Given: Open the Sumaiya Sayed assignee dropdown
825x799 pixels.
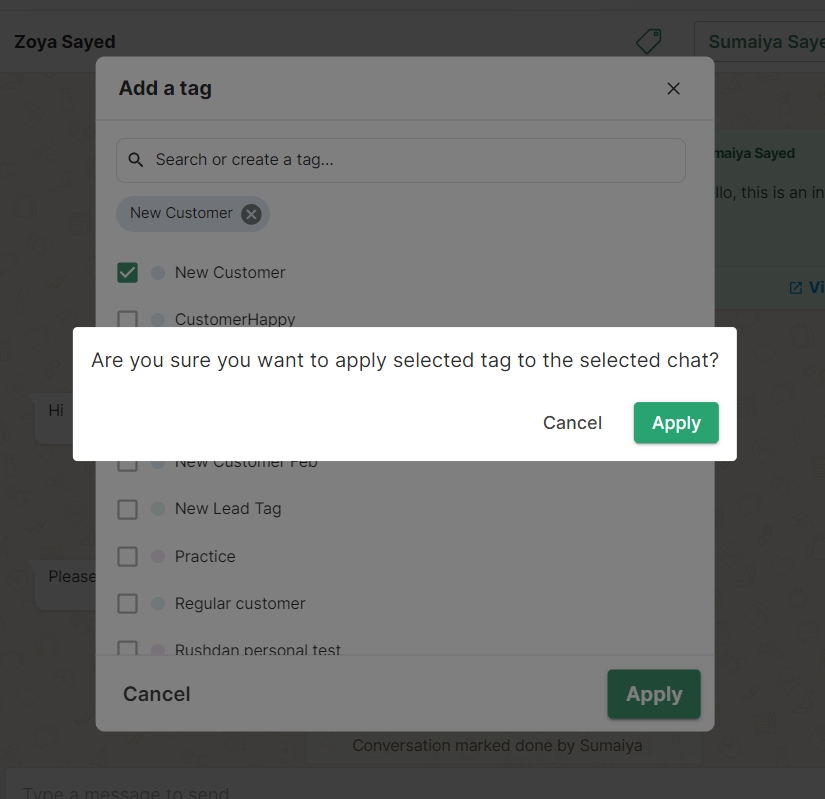Looking at the screenshot, I should click(x=760, y=42).
